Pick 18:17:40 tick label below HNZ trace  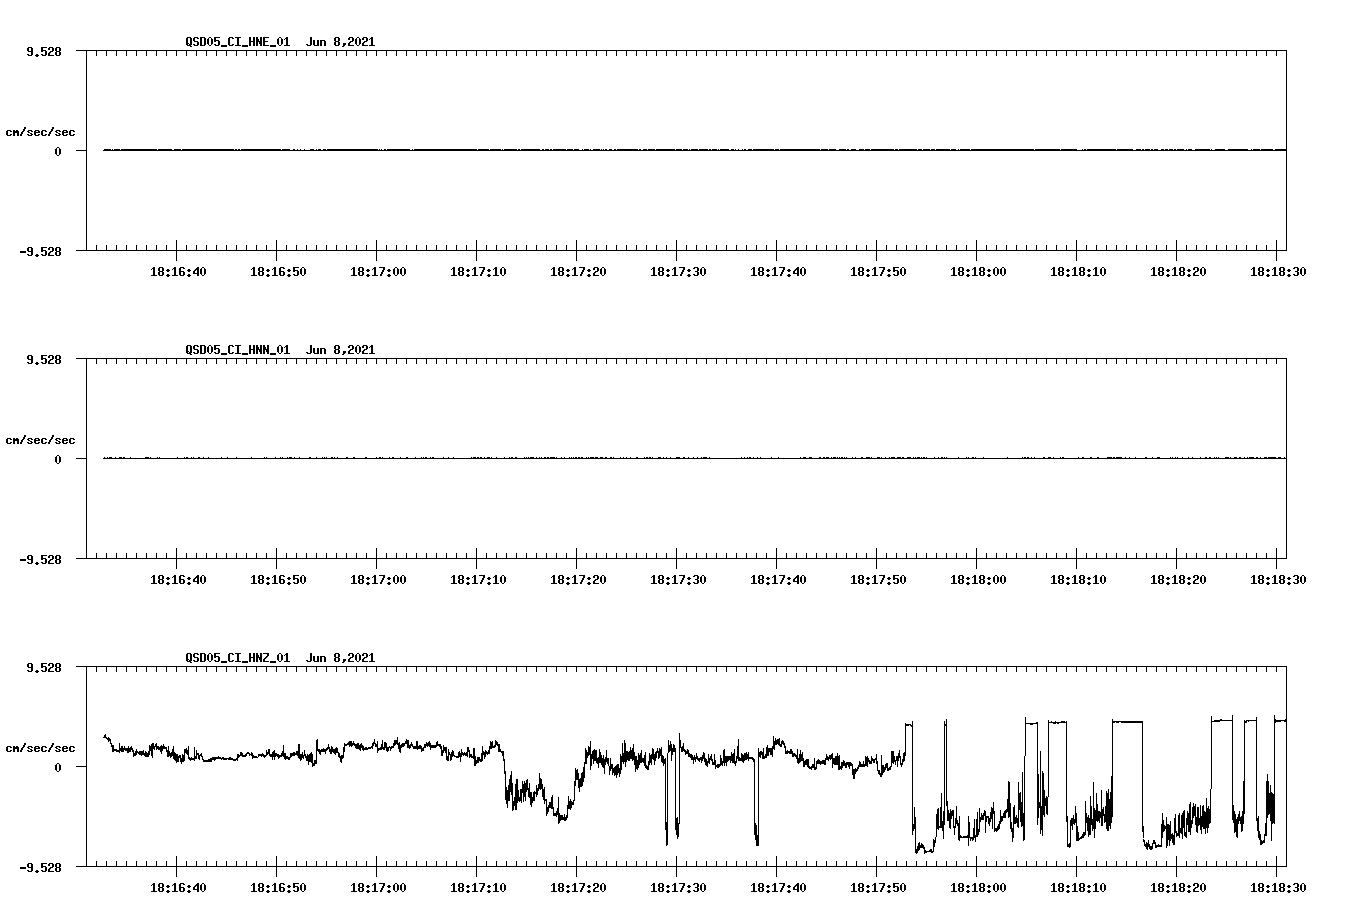[x=778, y=888]
